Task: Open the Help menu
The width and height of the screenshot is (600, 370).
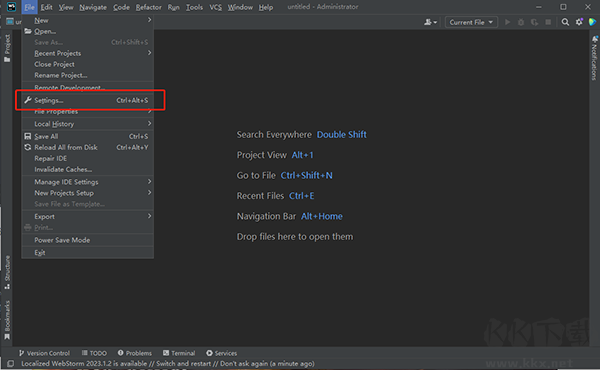Action: pyautogui.click(x=266, y=7)
